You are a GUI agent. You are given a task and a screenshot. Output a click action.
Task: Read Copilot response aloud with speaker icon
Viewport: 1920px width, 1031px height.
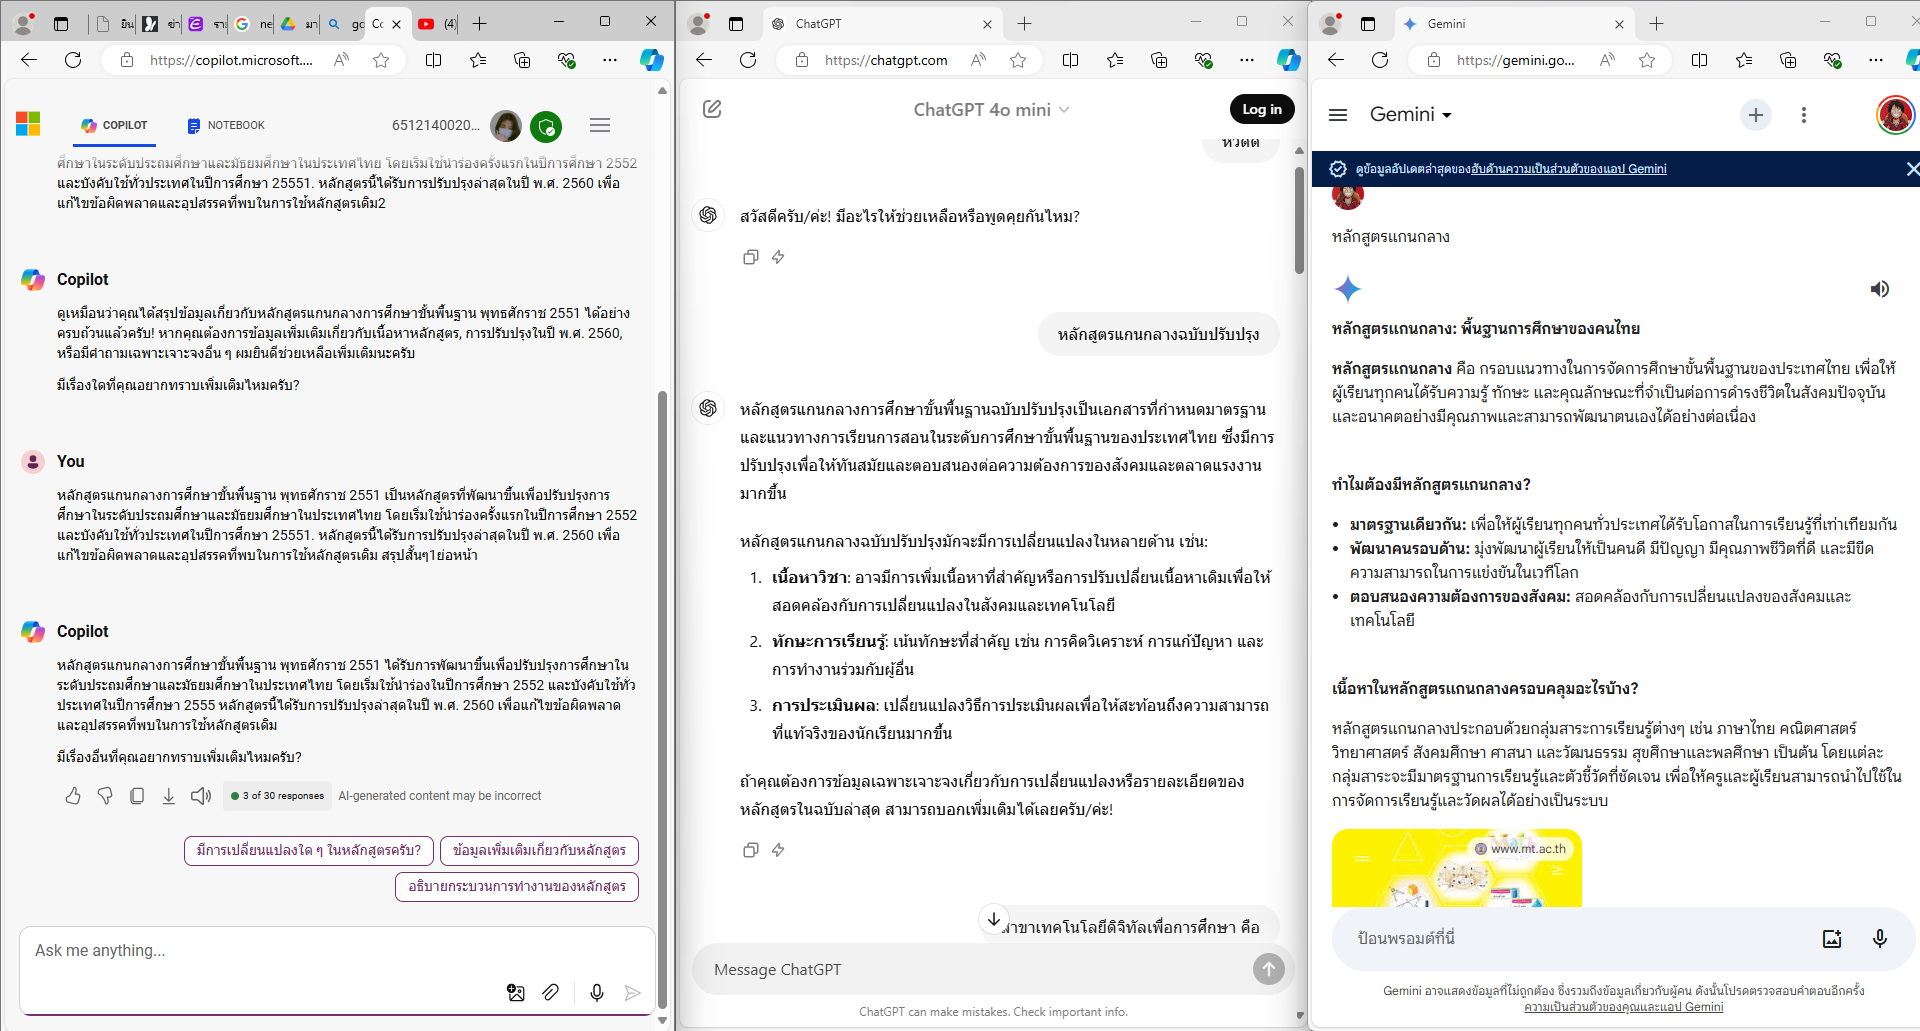[x=201, y=796]
